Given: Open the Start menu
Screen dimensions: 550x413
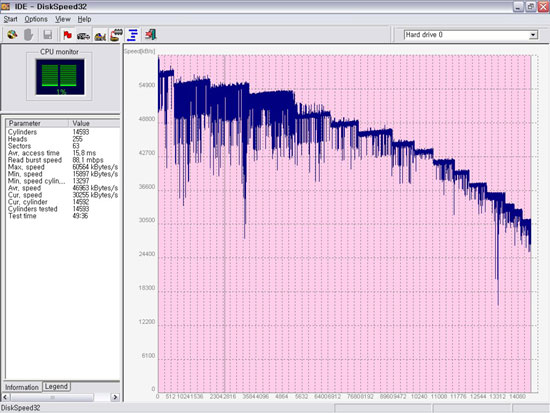Looking at the screenshot, I should (x=10, y=19).
